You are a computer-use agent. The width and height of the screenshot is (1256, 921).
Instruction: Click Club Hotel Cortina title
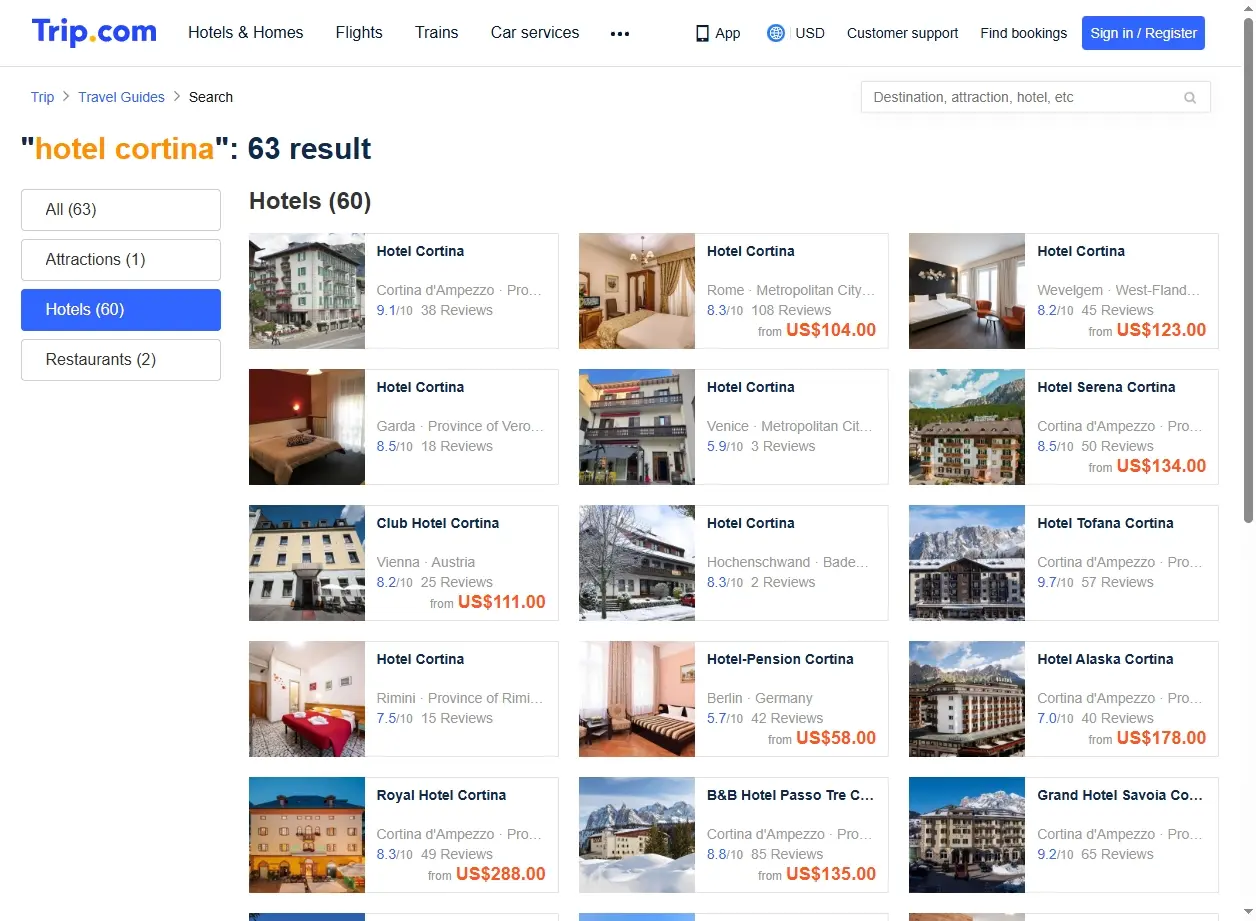coord(437,523)
